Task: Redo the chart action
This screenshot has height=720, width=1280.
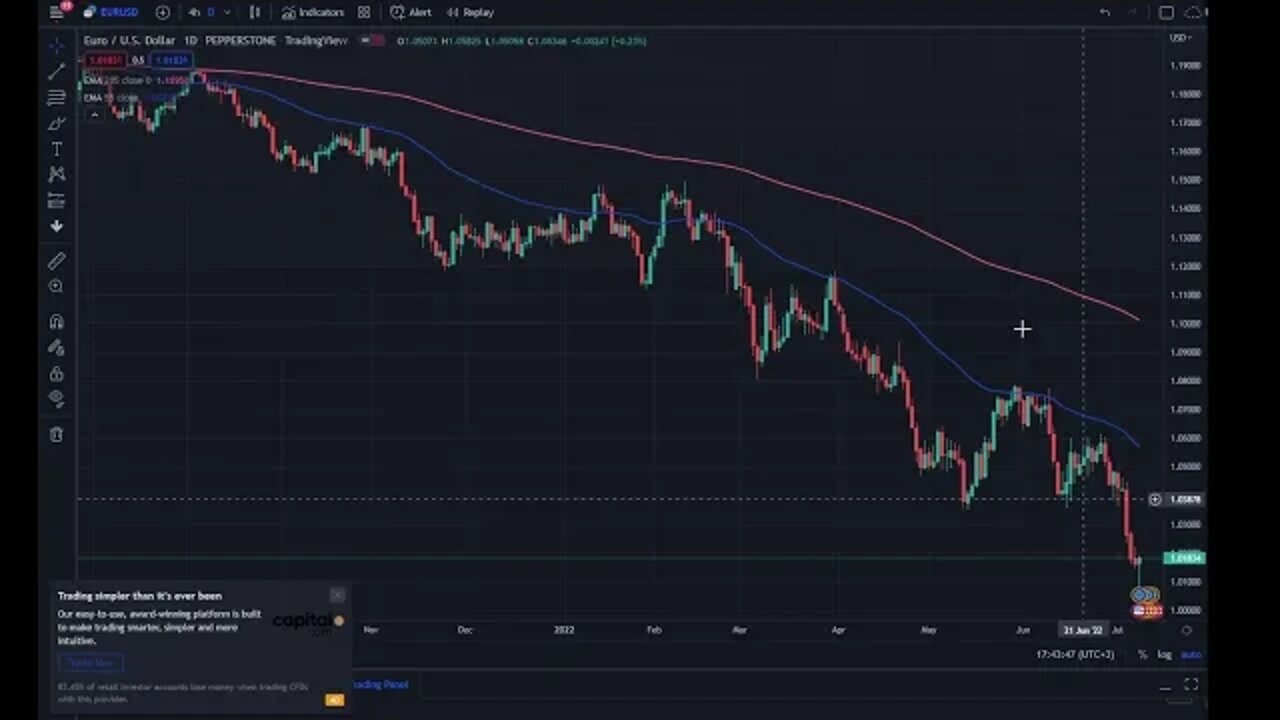Action: tap(1134, 12)
